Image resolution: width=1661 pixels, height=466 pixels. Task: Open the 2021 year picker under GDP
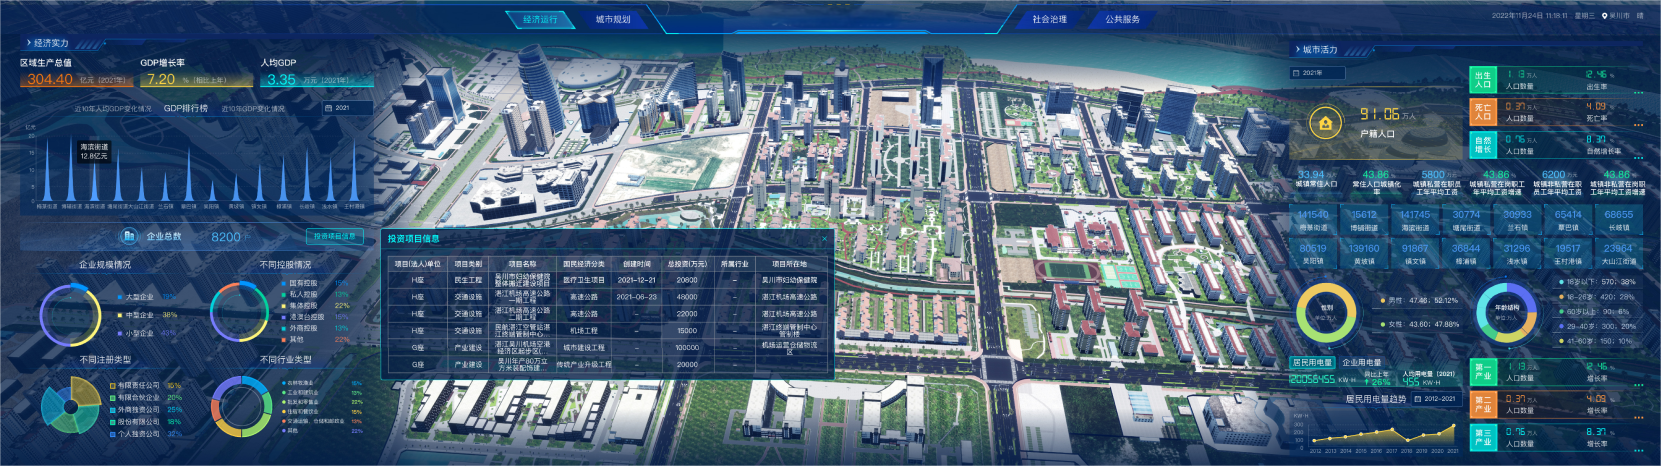click(347, 108)
